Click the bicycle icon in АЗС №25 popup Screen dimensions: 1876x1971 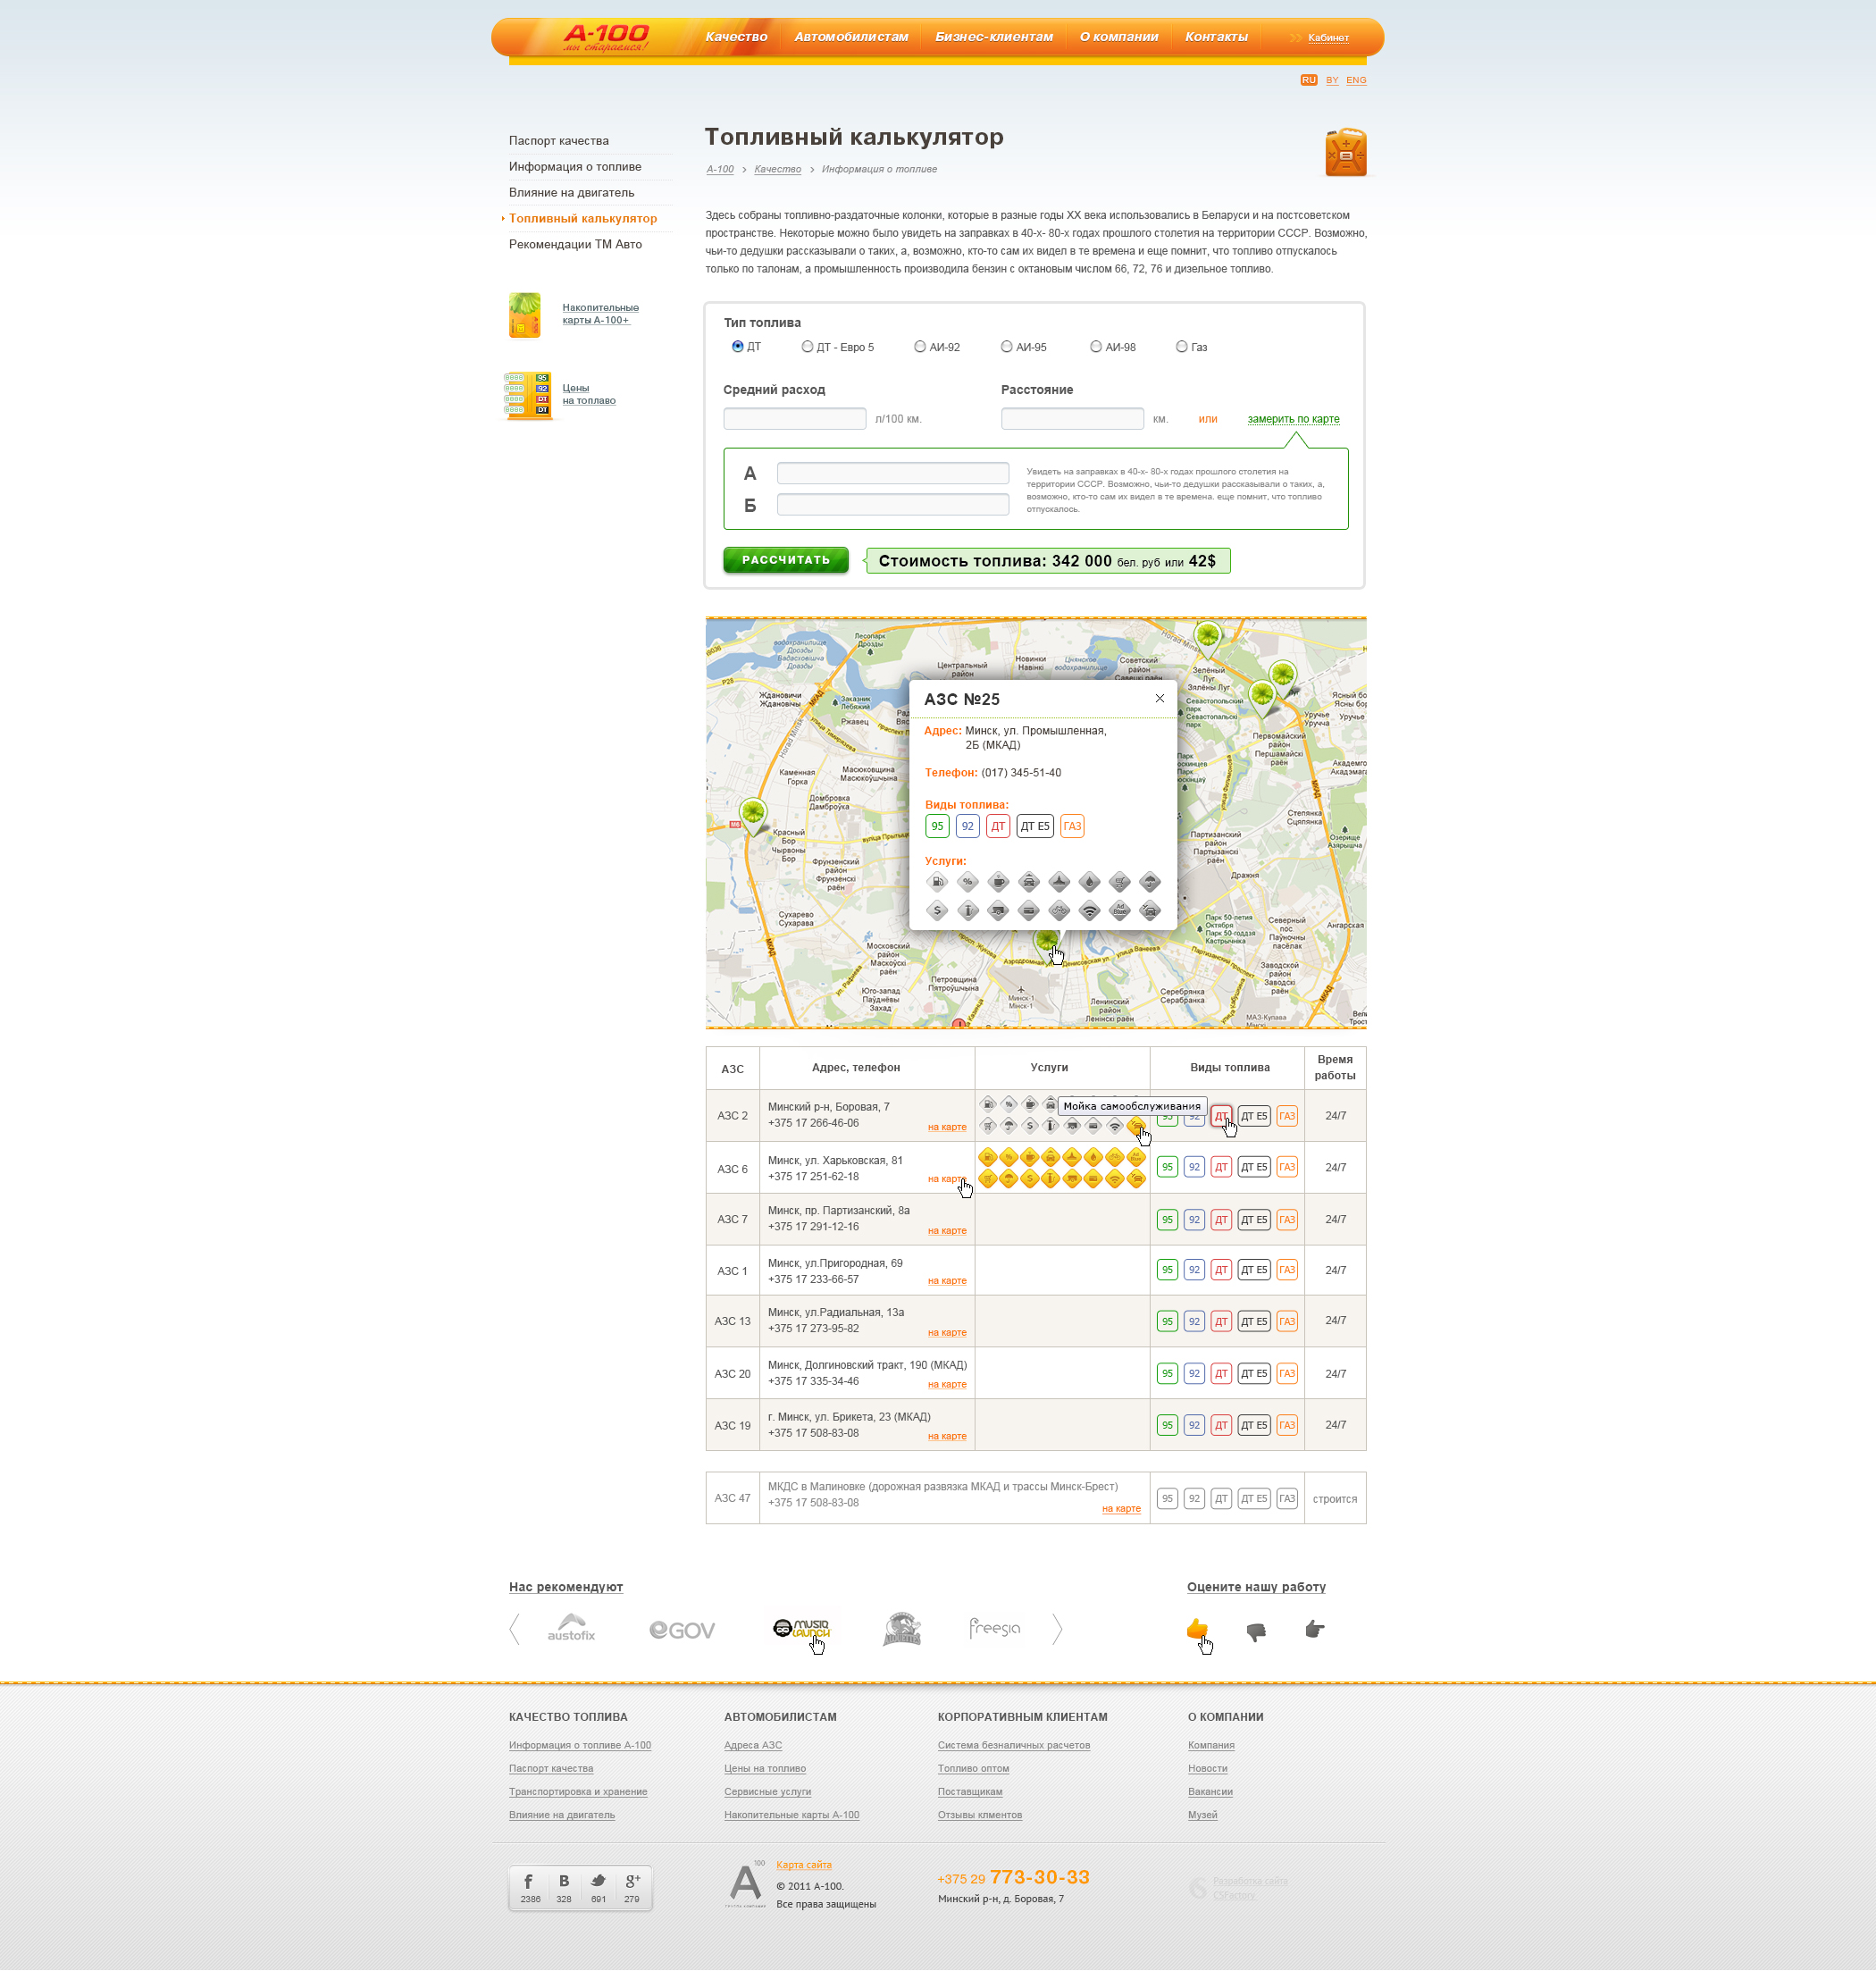1060,911
